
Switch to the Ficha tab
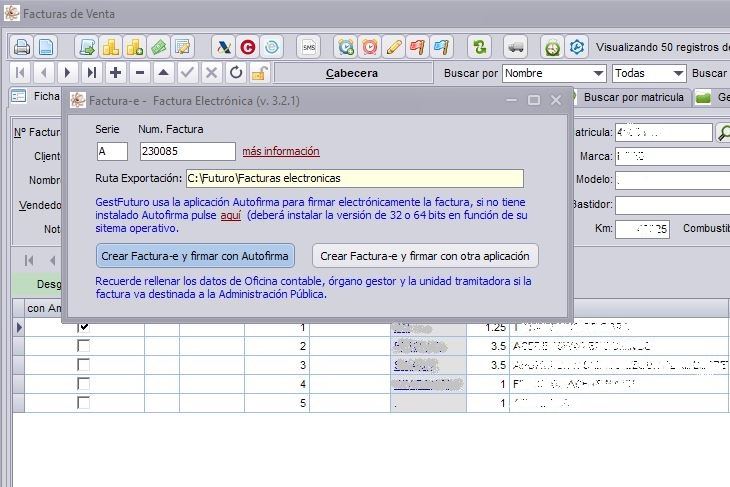[x=36, y=96]
